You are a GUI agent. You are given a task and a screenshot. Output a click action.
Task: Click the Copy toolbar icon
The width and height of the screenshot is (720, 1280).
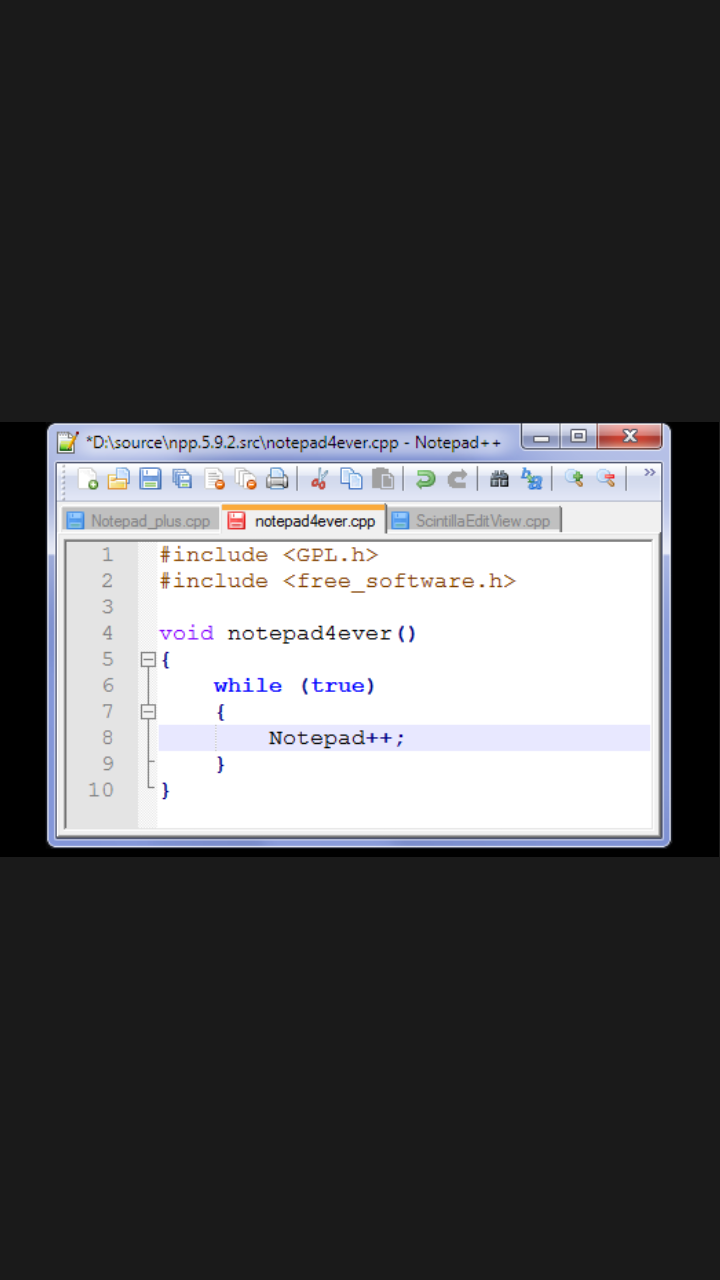point(351,479)
